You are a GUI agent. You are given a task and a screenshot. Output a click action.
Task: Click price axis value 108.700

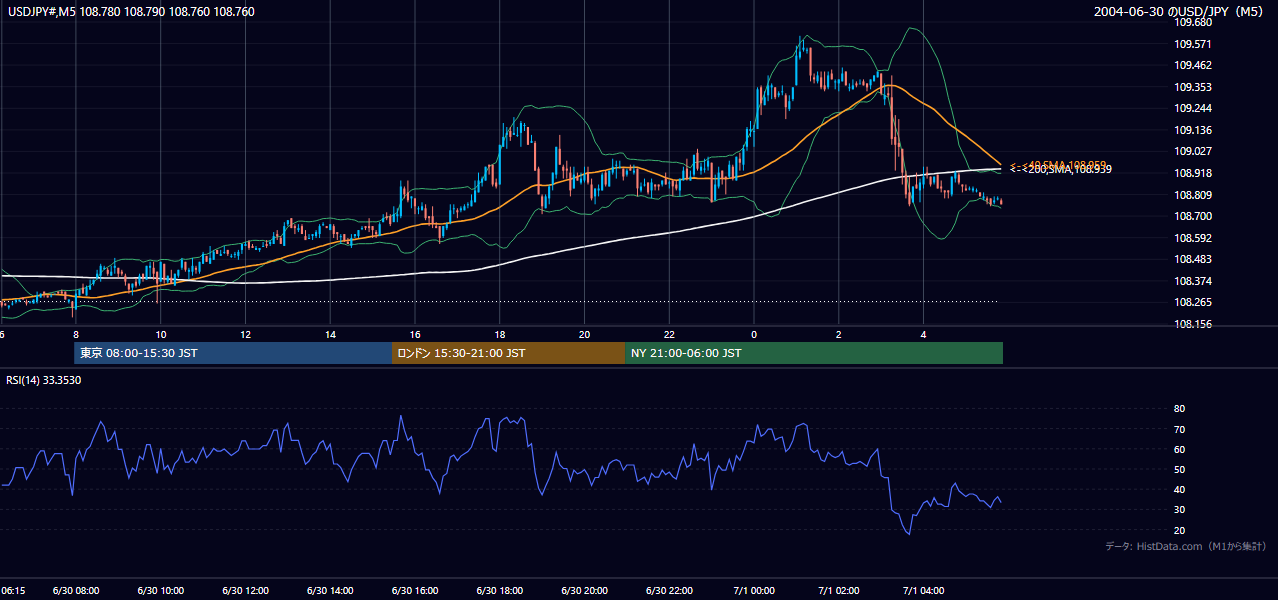click(1193, 217)
